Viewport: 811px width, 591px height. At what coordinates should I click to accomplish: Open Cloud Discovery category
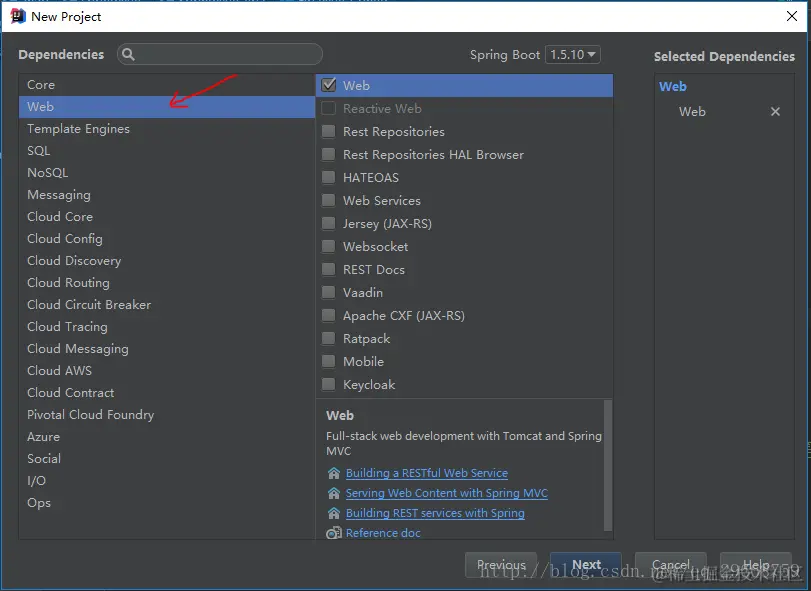167,261
